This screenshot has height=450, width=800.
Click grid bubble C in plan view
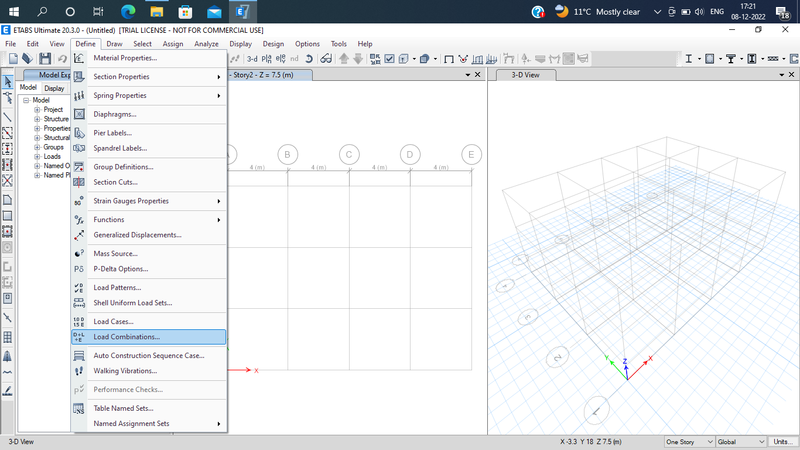[349, 155]
